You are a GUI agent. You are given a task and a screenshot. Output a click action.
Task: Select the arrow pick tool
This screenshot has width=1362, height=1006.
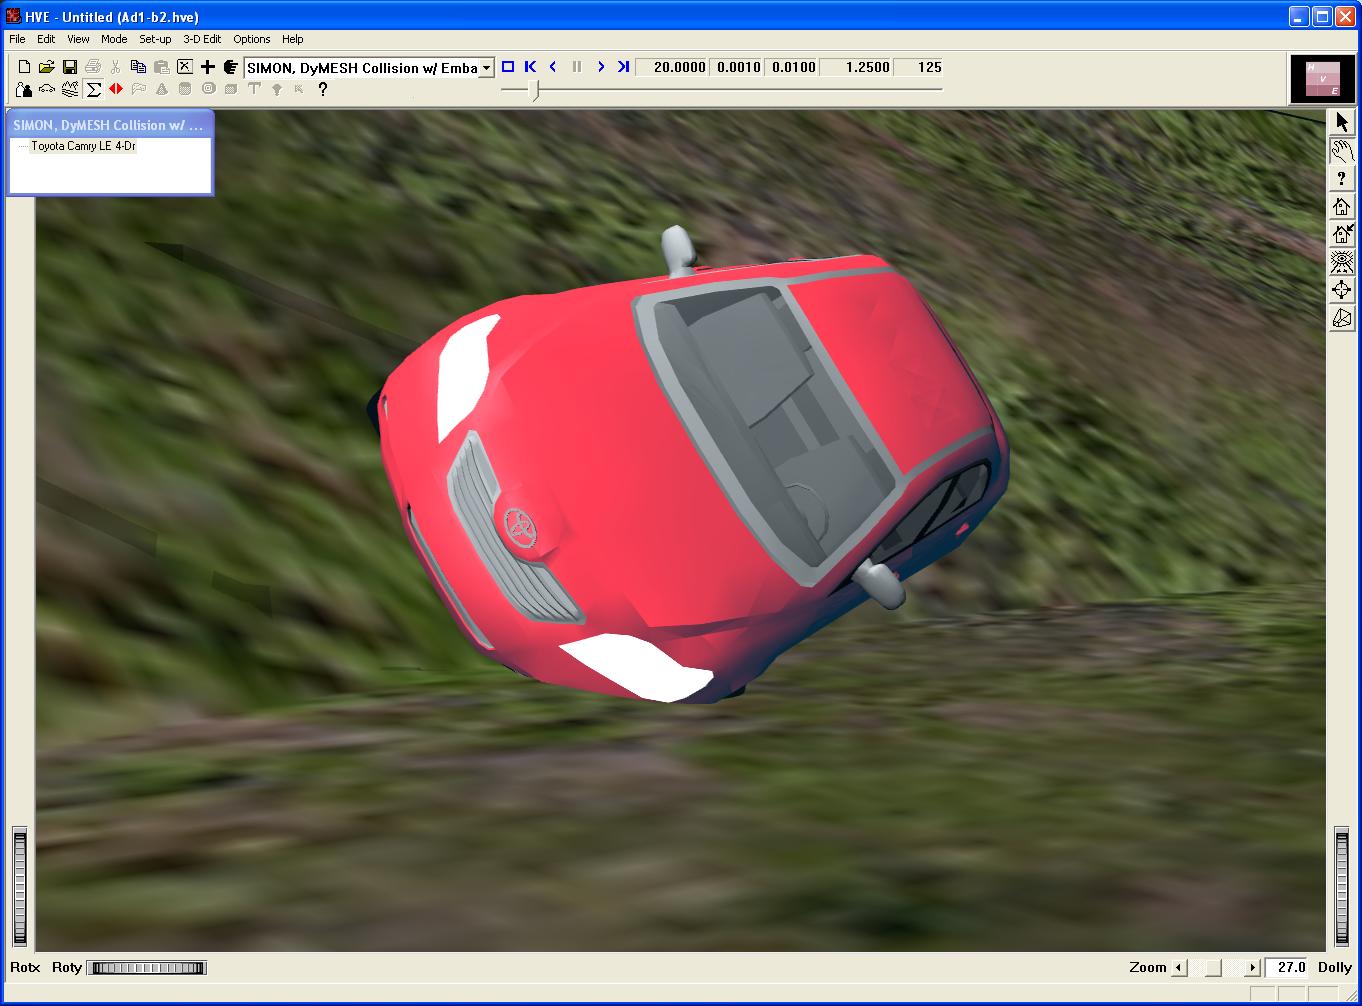[1341, 123]
